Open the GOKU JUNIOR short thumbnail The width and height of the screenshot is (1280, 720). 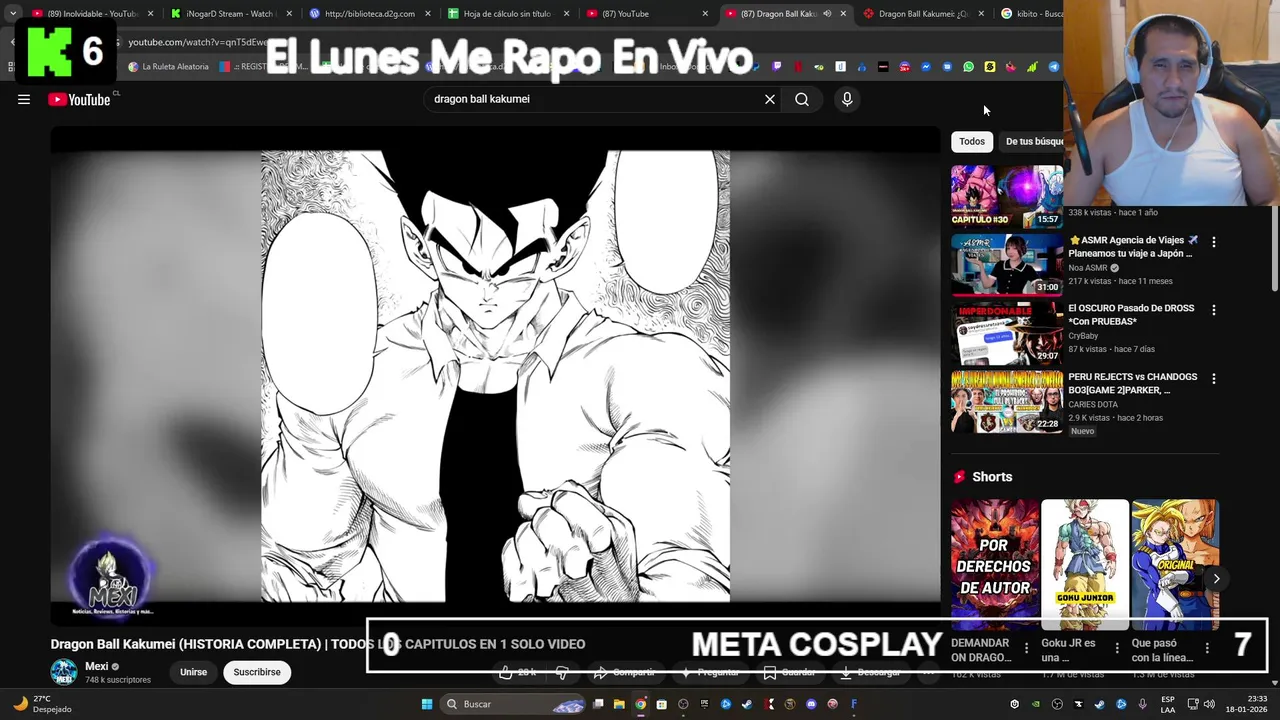click(1085, 564)
